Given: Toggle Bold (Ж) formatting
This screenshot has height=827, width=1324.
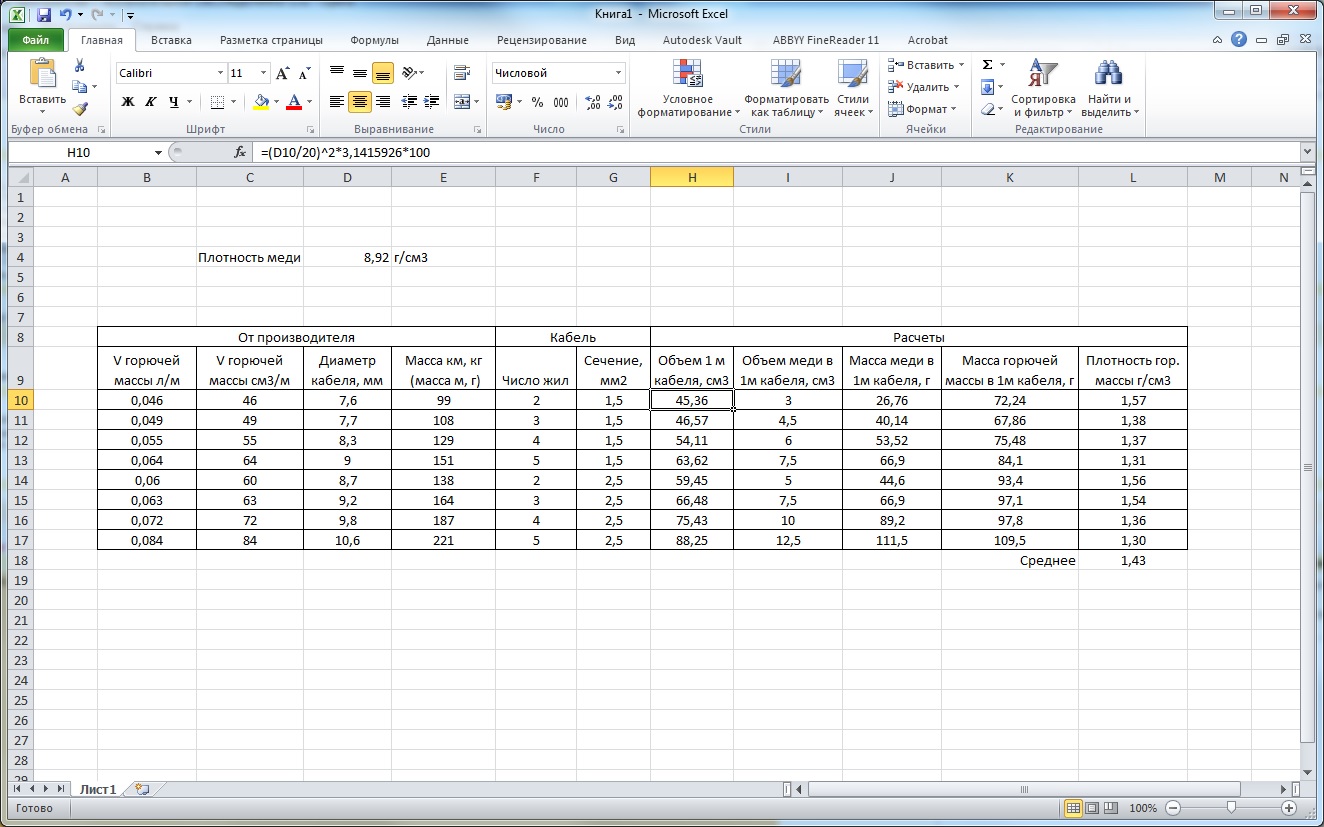Looking at the screenshot, I should [128, 102].
